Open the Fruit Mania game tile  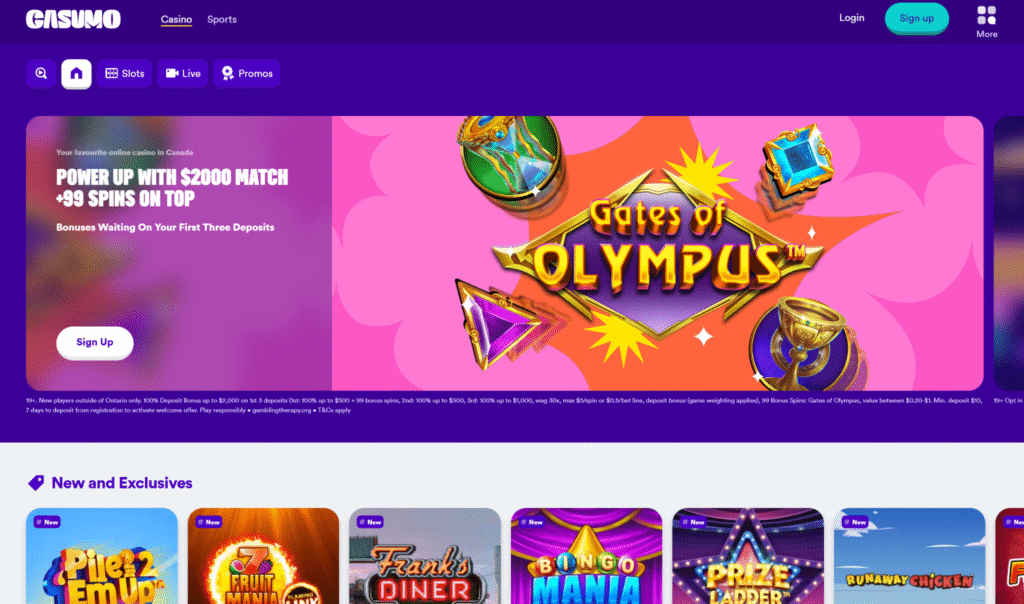click(263, 556)
